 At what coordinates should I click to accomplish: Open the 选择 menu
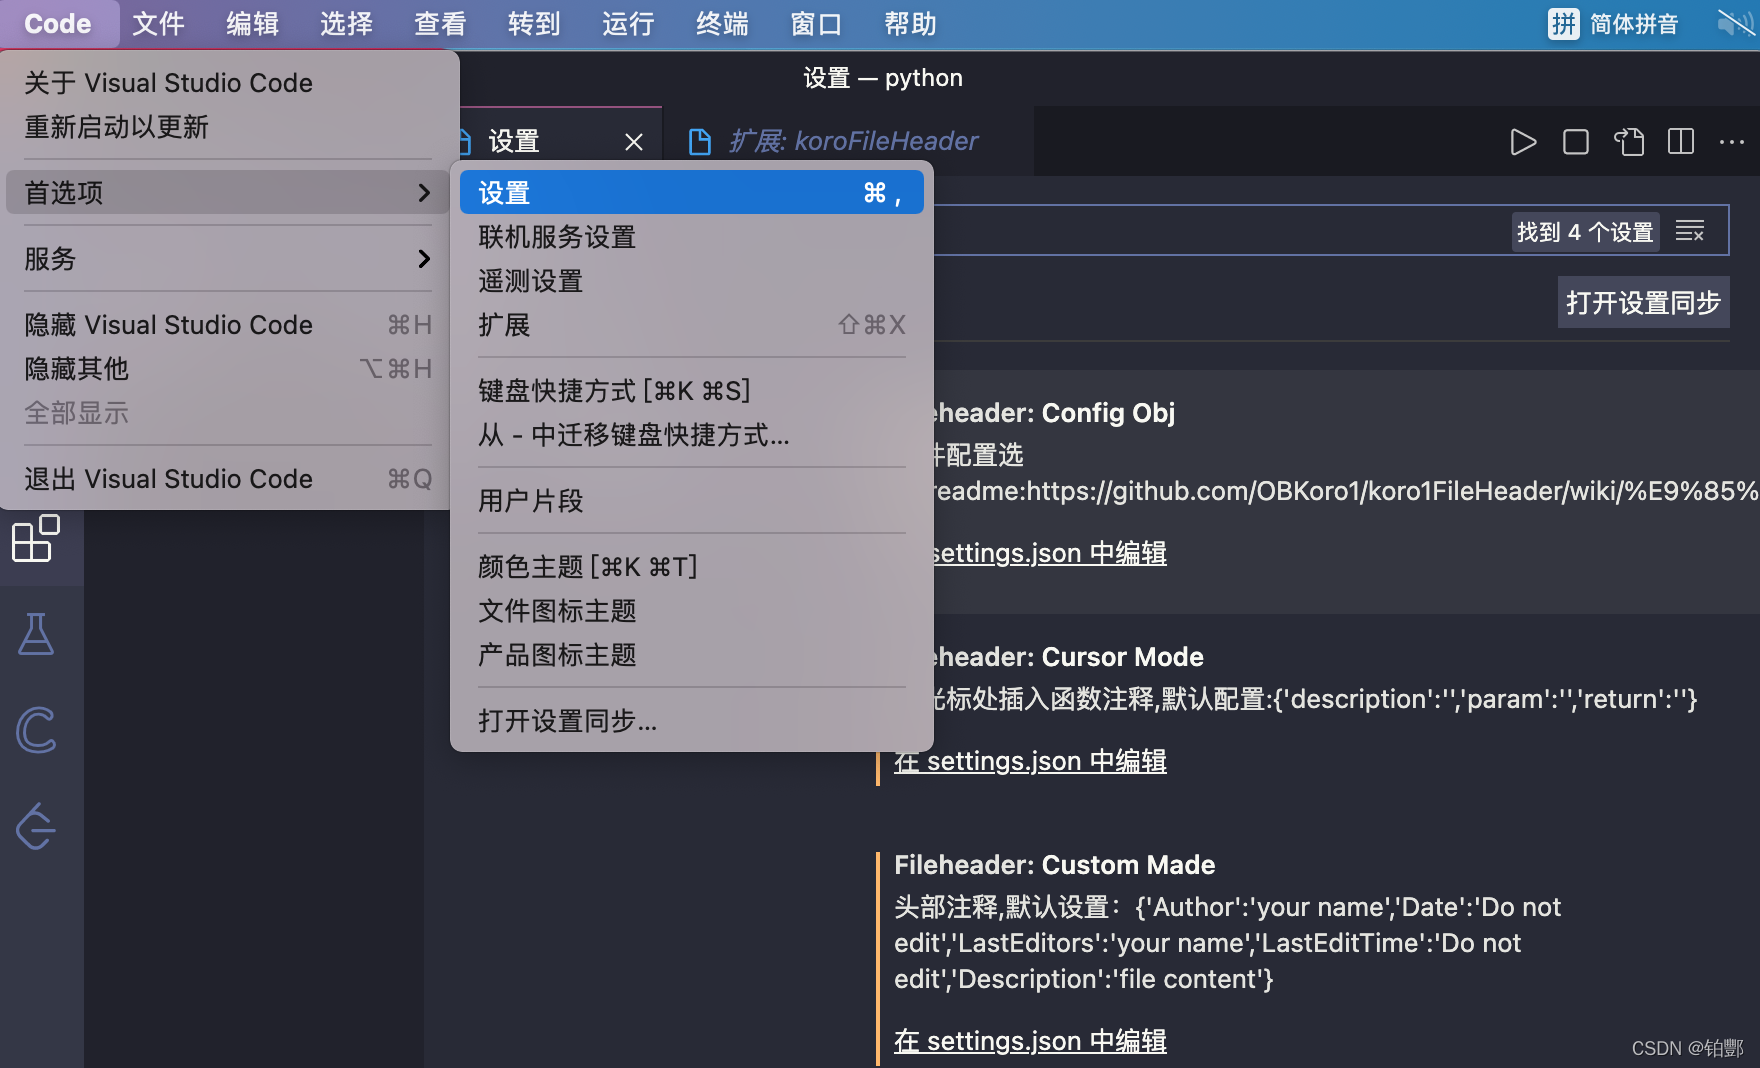346,23
